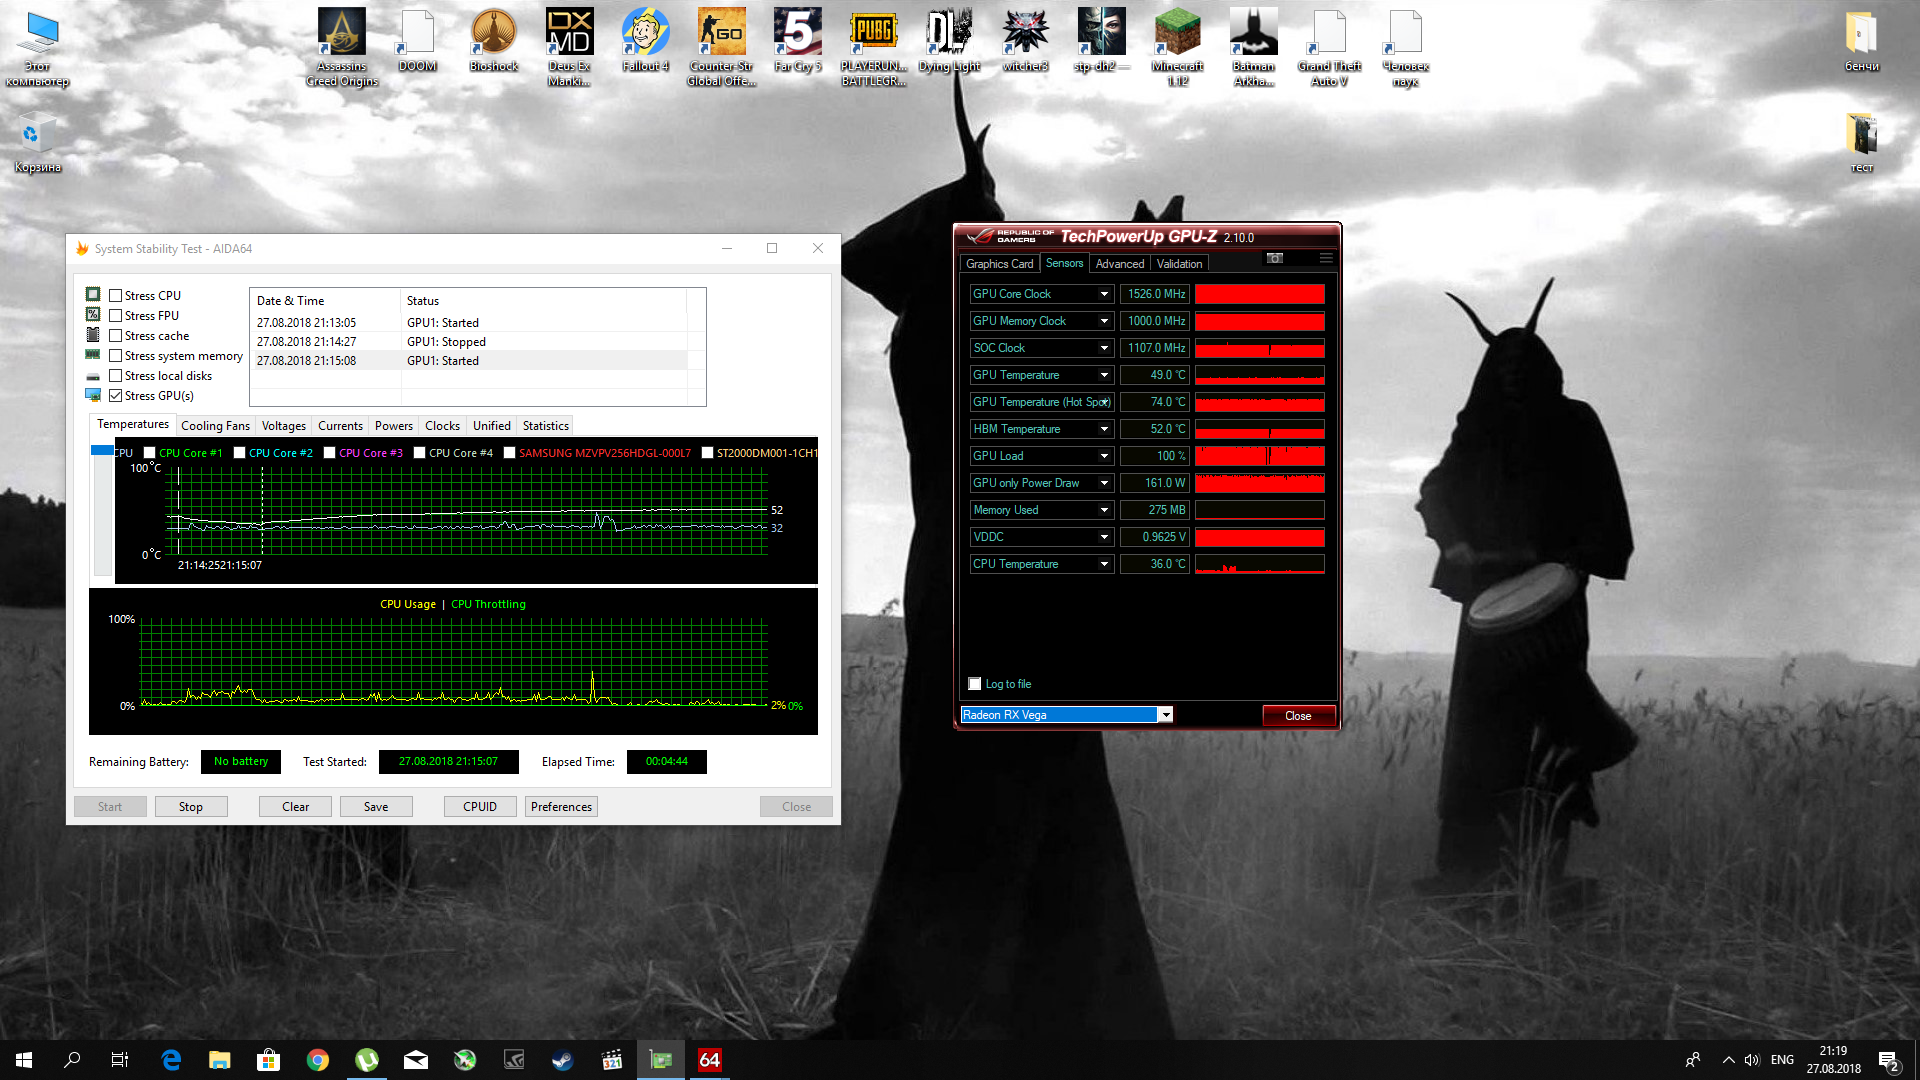Open the GPU-Z hamburger menu icon
1920x1080 pixels.
click(1326, 258)
